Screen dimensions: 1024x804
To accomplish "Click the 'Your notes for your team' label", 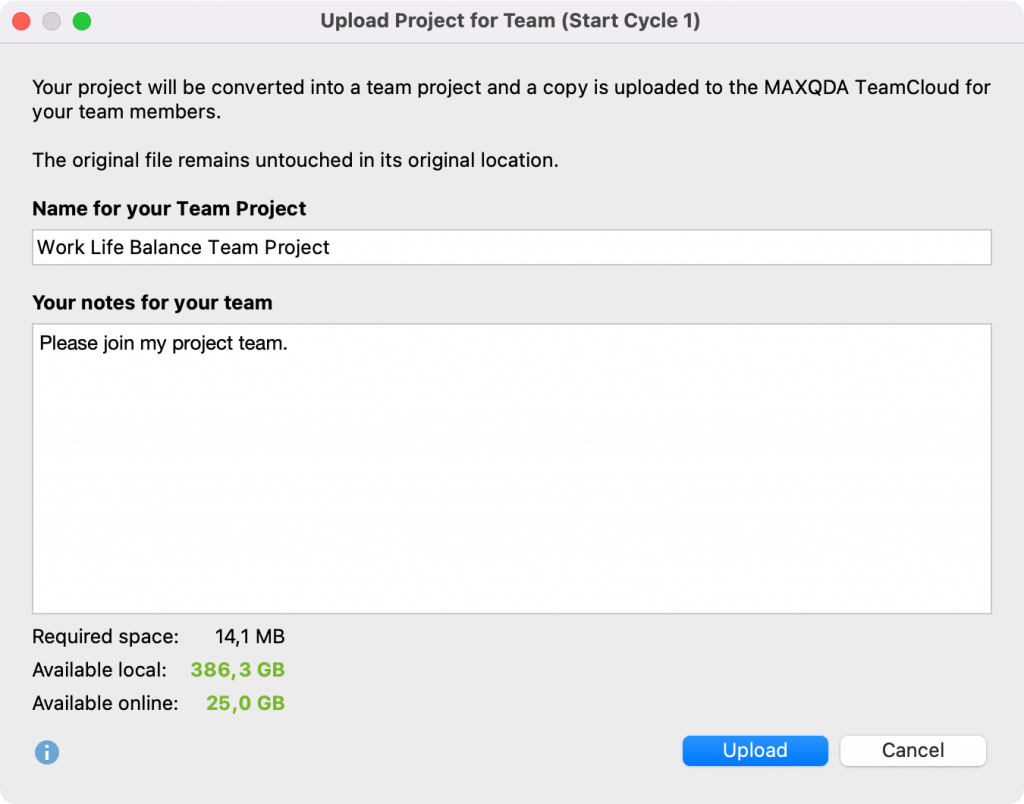I will click(152, 302).
